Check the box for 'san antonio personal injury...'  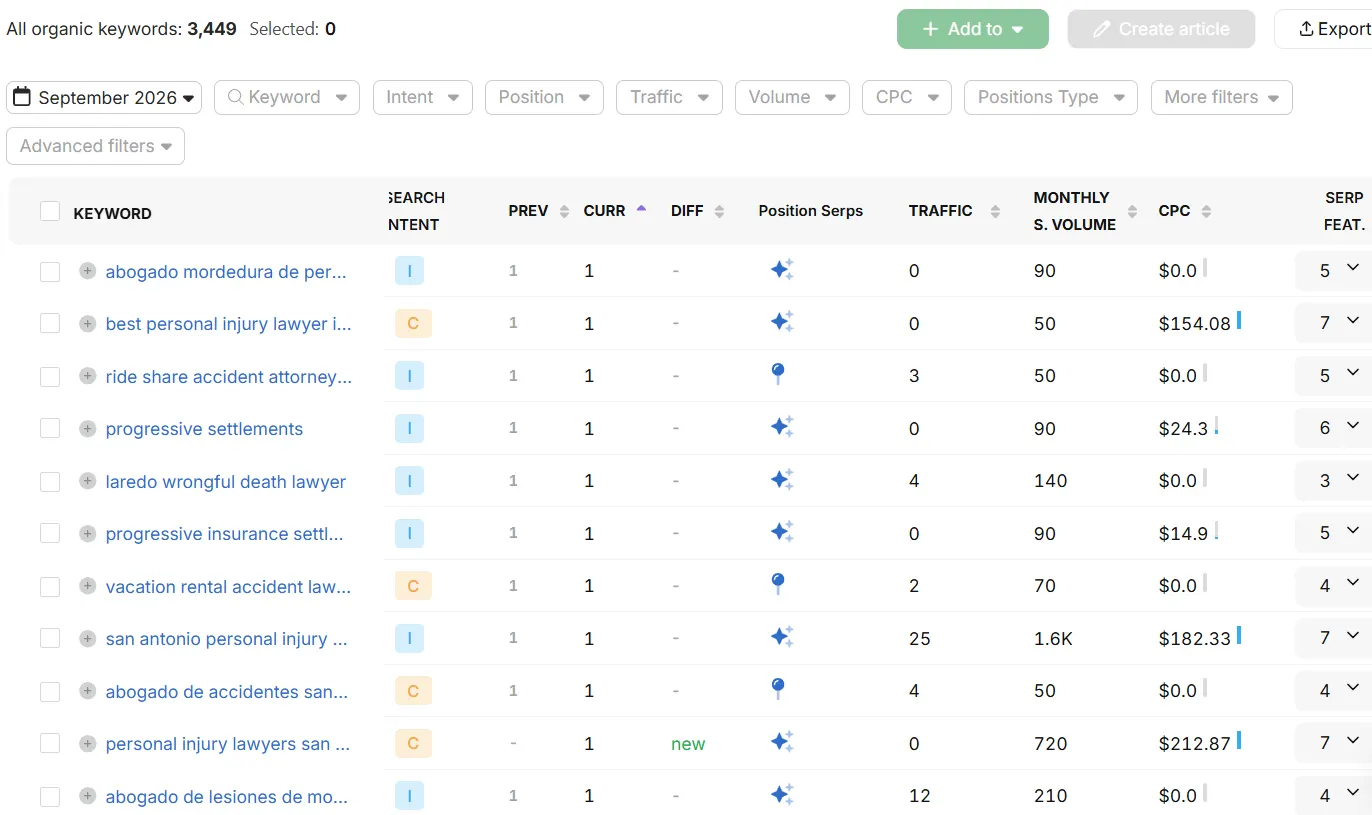(x=50, y=639)
